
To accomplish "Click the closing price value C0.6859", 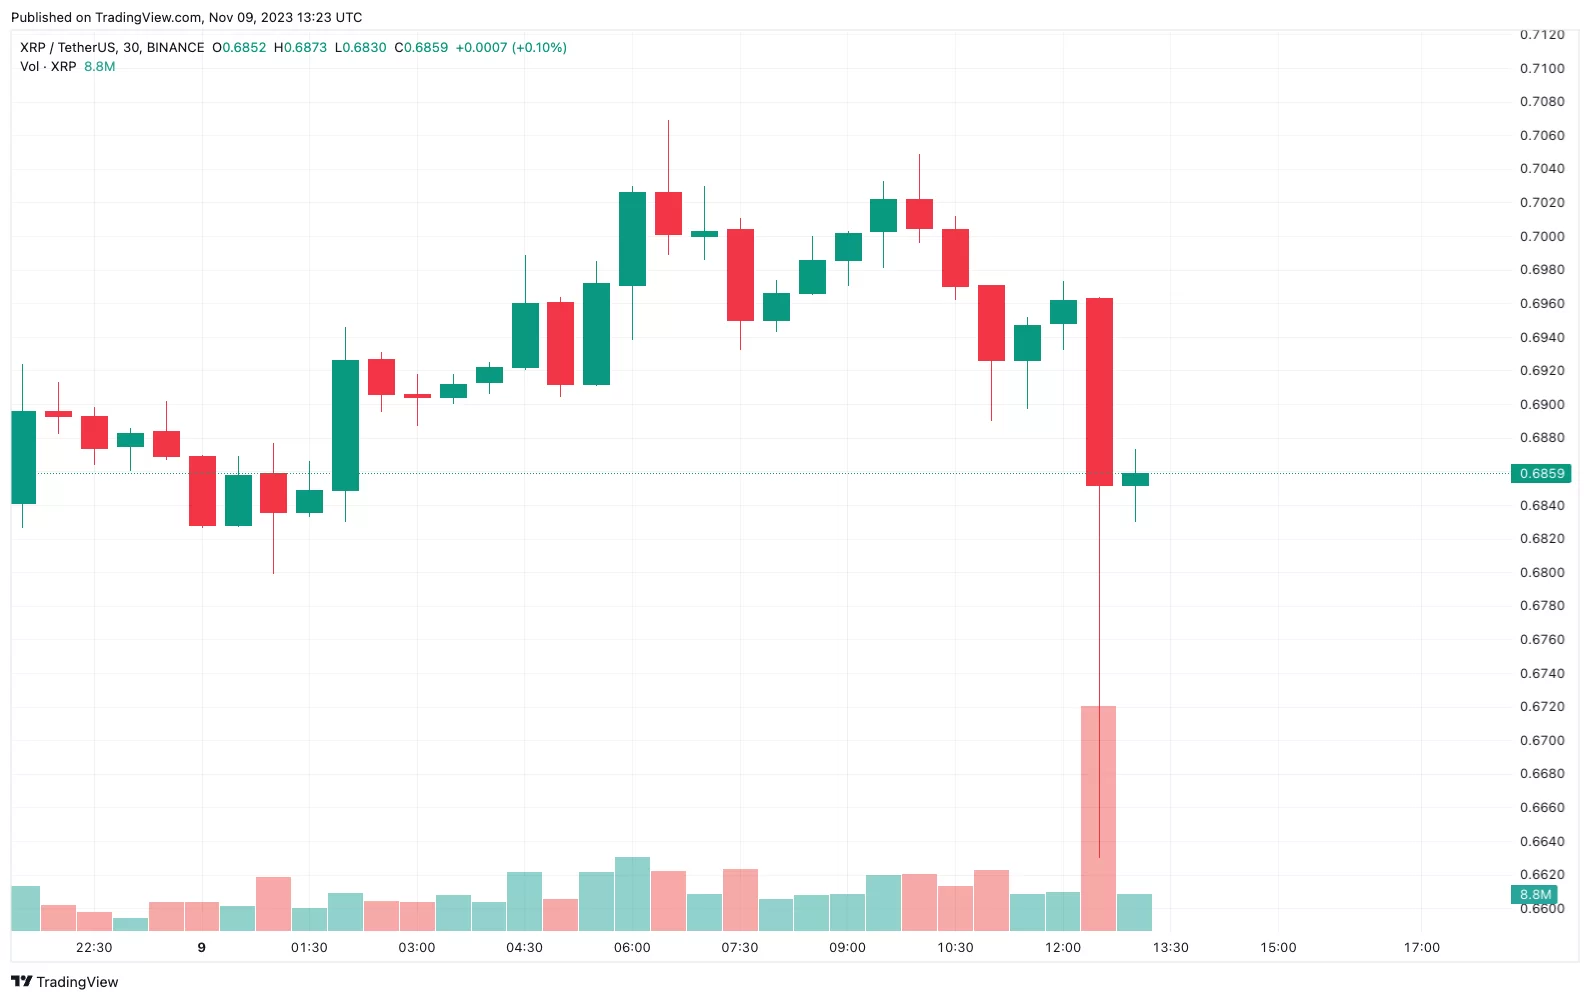I will point(421,48).
